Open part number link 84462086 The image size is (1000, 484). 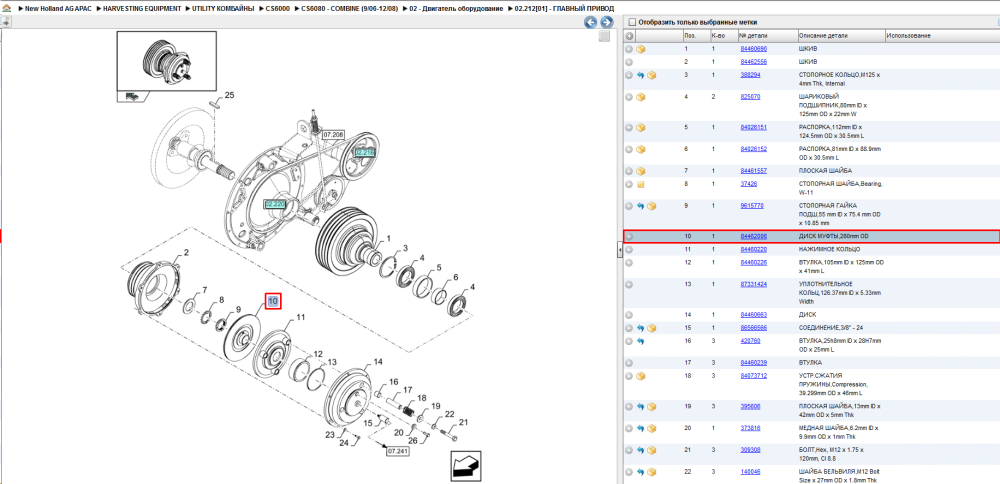click(x=753, y=237)
